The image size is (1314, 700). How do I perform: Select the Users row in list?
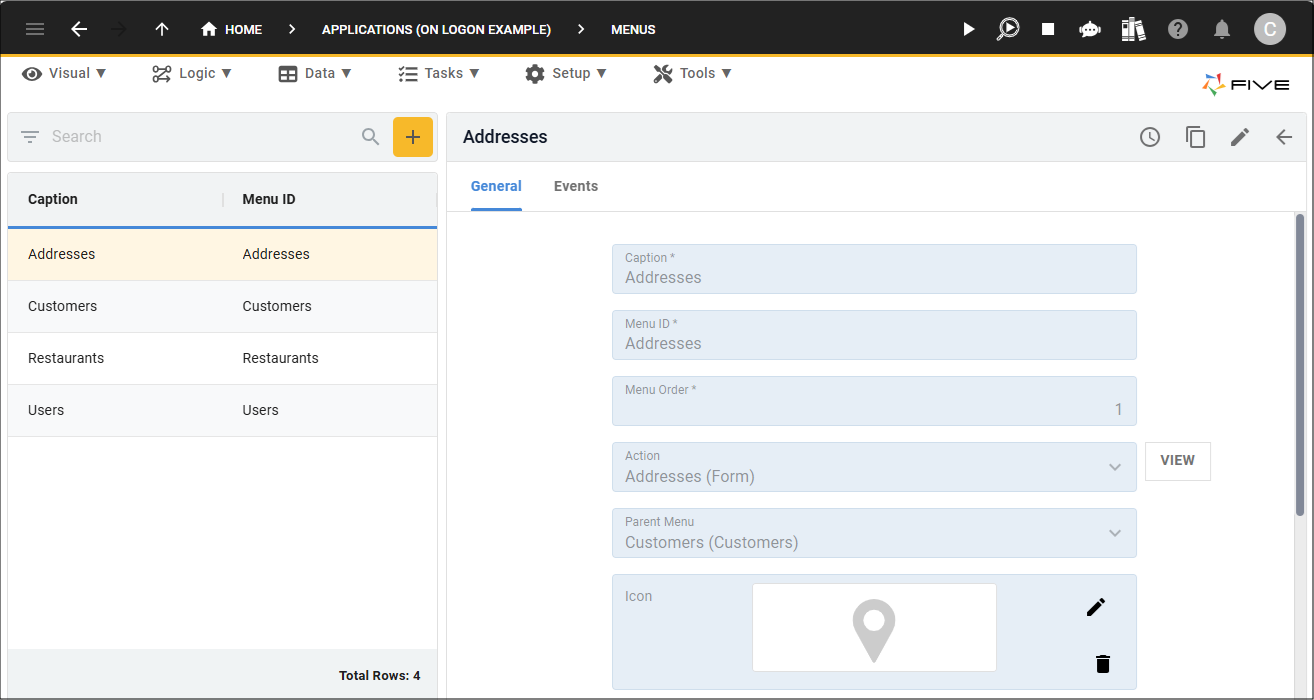tap(222, 410)
